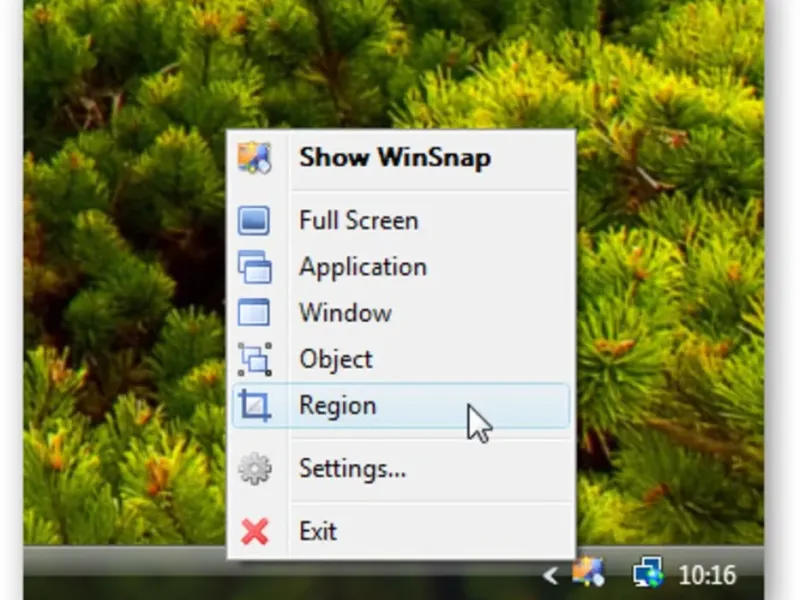Click the Object selection icon
Screen dimensions: 800x600
click(x=255, y=359)
